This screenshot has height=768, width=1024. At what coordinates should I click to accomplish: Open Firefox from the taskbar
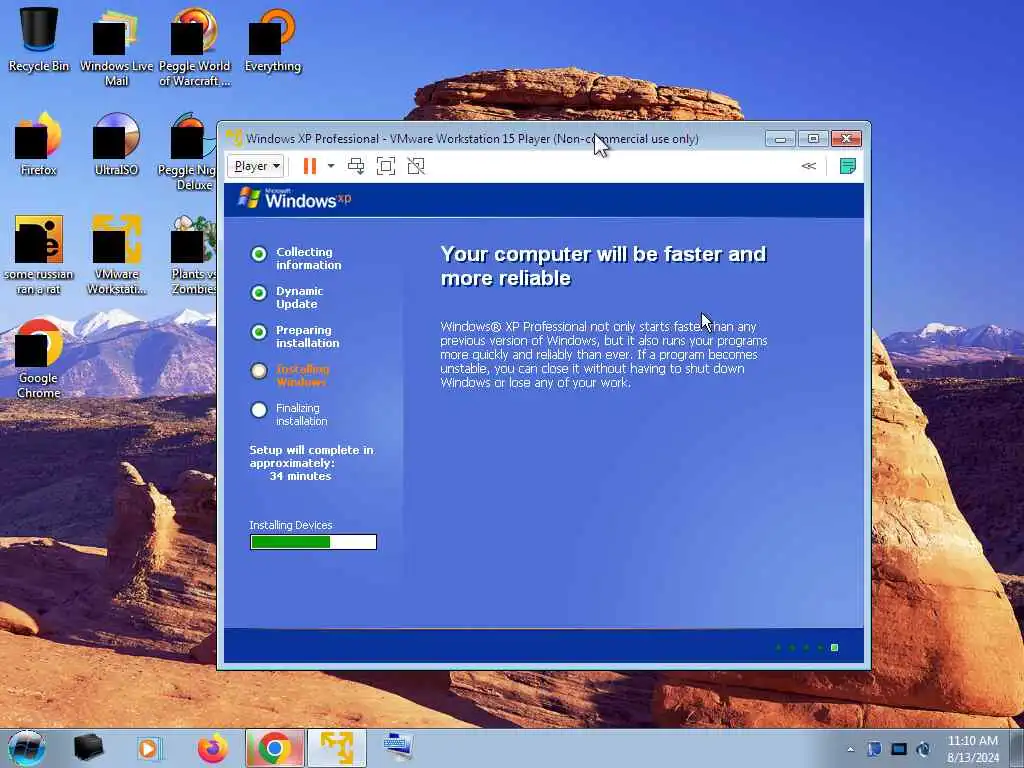tap(212, 748)
